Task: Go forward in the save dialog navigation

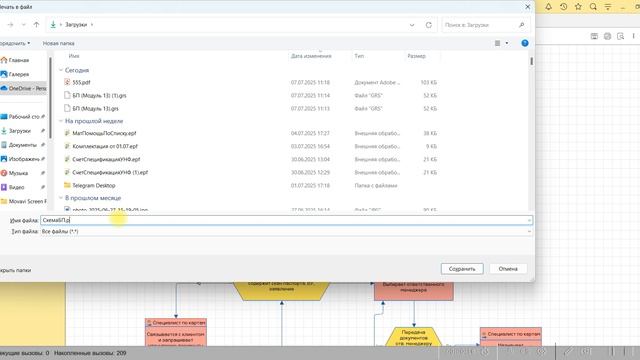Action: 10,25
